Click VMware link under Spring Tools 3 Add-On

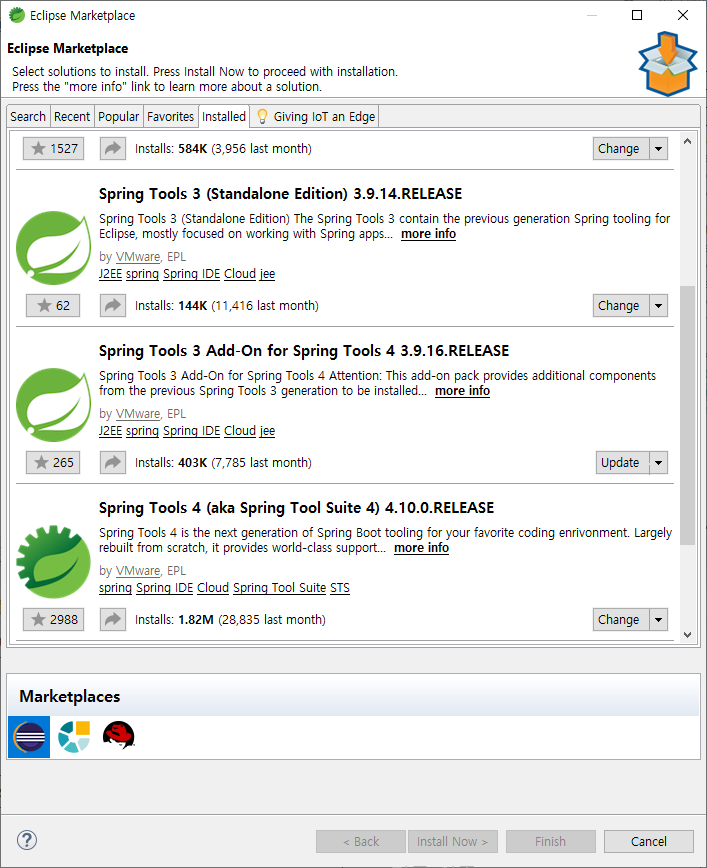coord(138,414)
